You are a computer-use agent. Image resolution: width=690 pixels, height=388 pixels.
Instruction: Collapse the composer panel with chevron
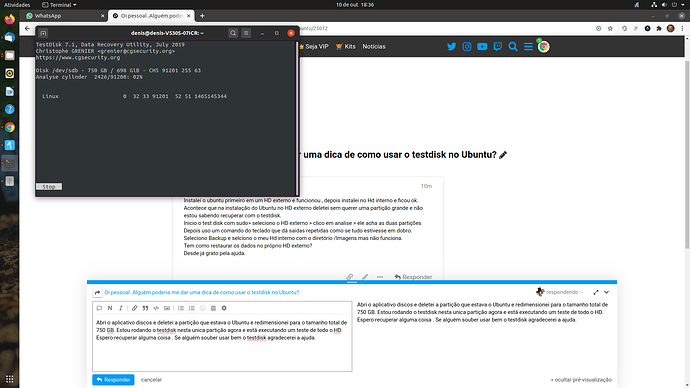click(606, 292)
